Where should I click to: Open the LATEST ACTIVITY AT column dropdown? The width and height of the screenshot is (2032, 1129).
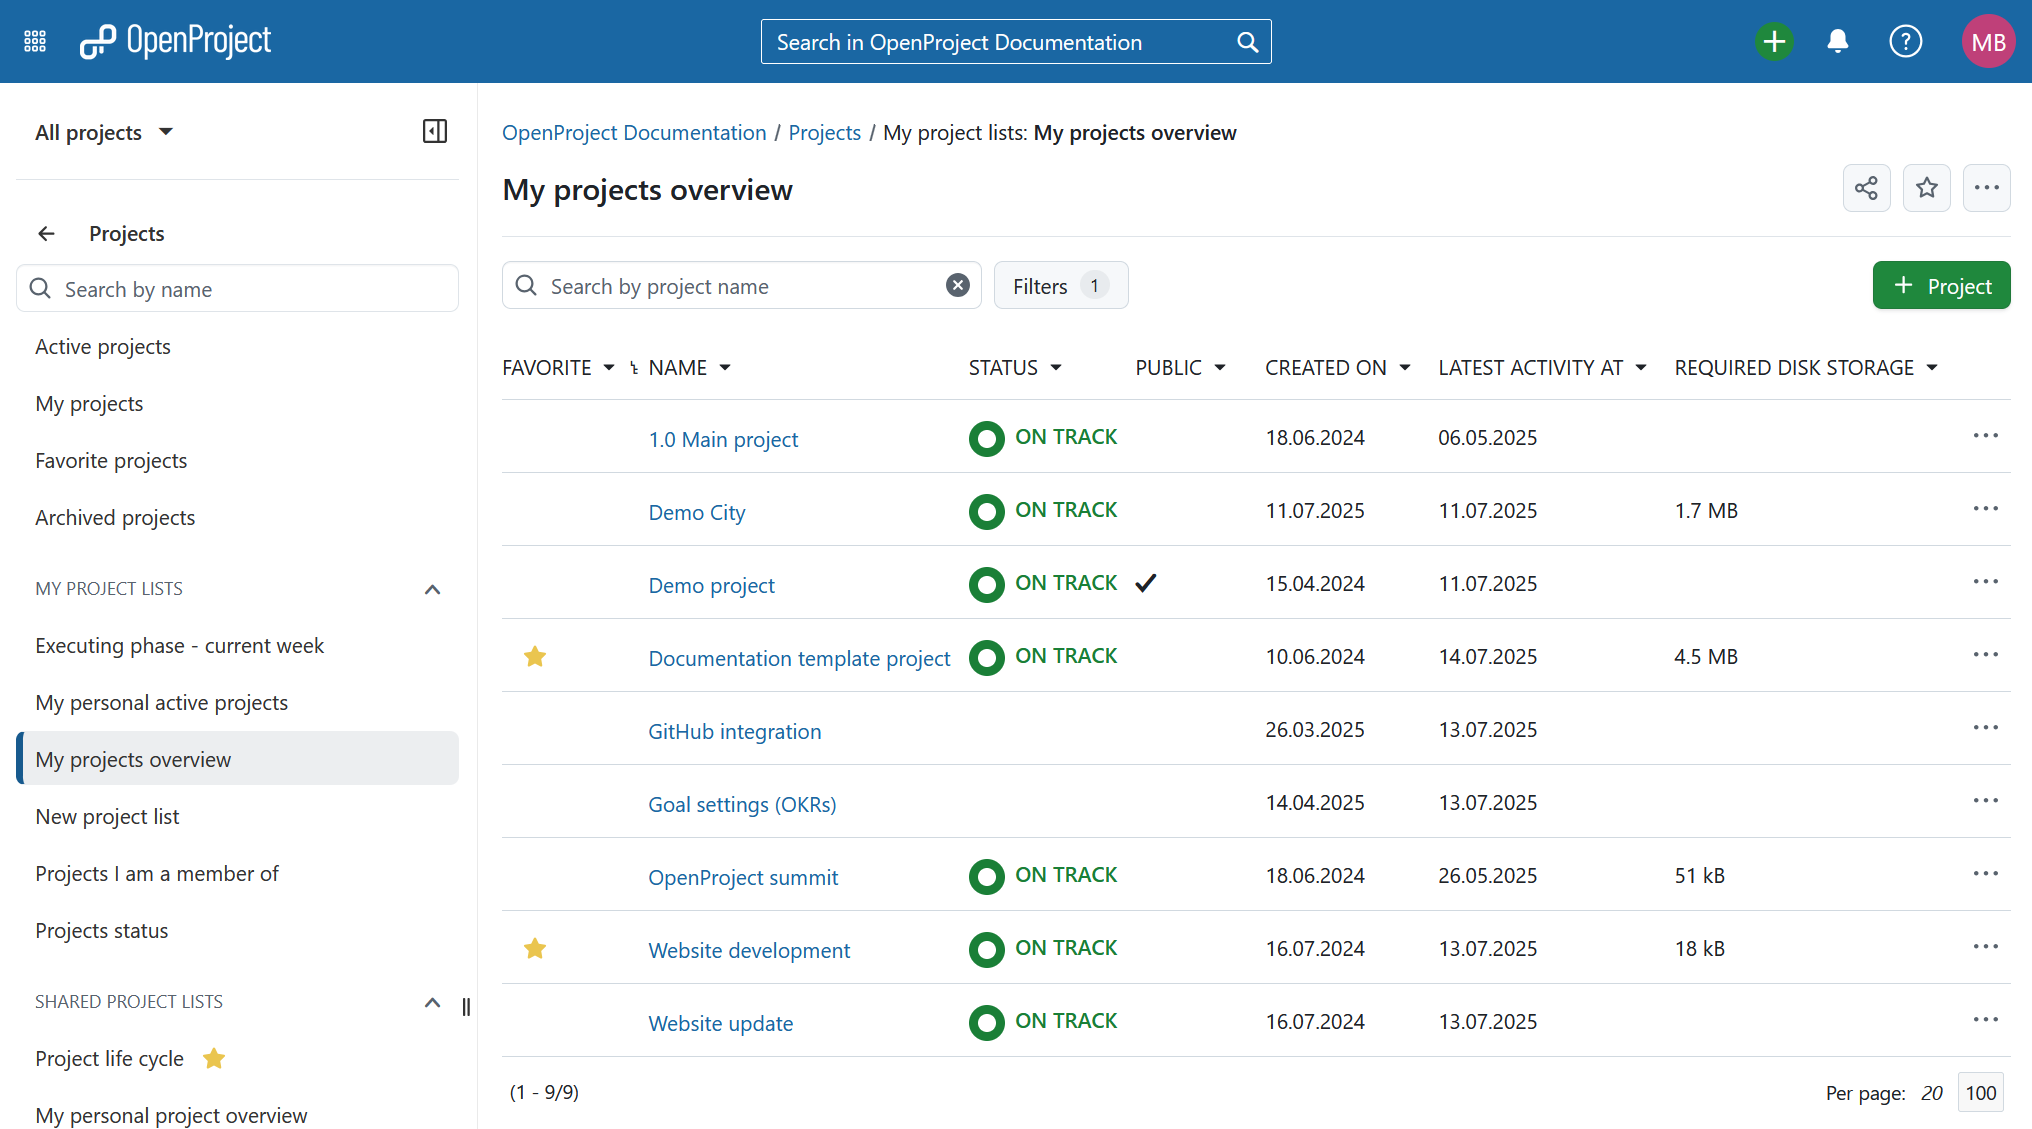click(x=1641, y=368)
